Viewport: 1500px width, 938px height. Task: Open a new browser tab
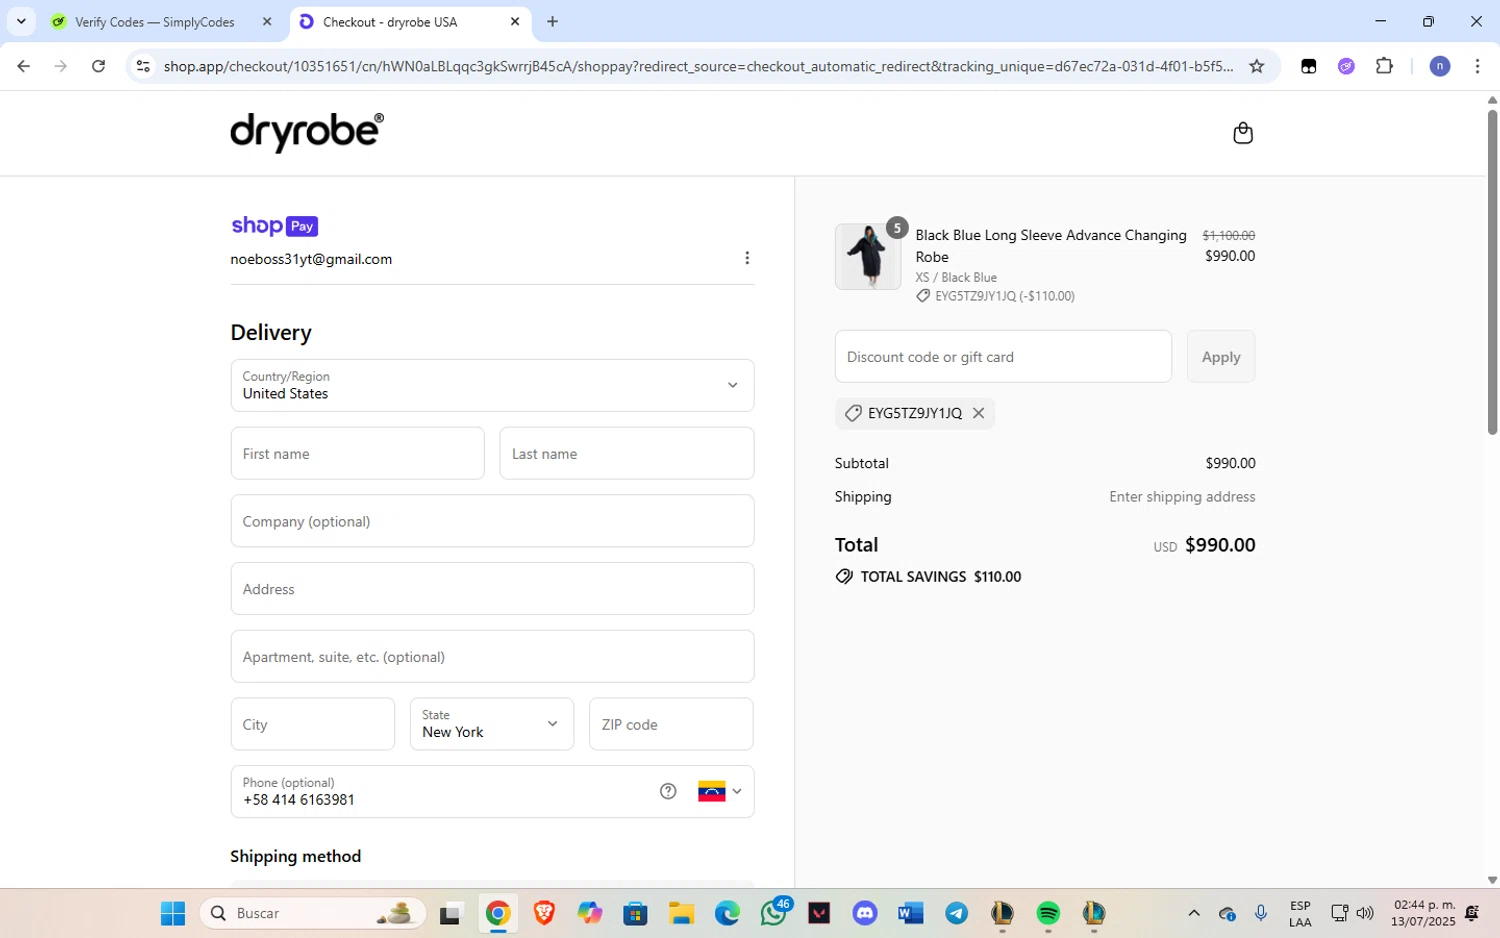pyautogui.click(x=552, y=22)
